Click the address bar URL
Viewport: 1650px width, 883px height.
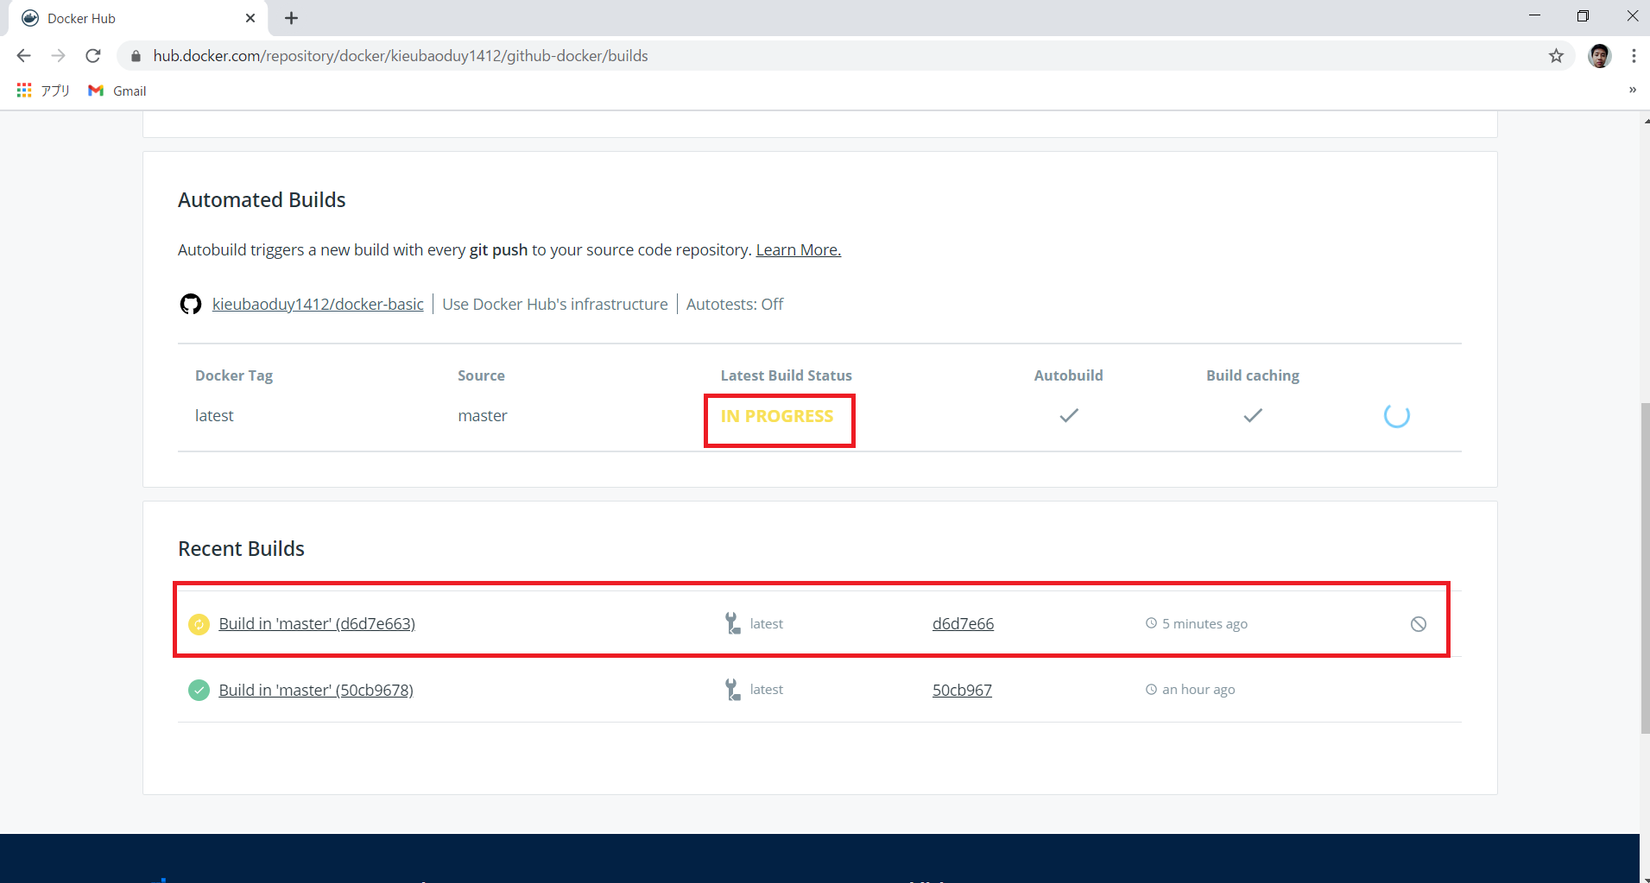pos(400,56)
